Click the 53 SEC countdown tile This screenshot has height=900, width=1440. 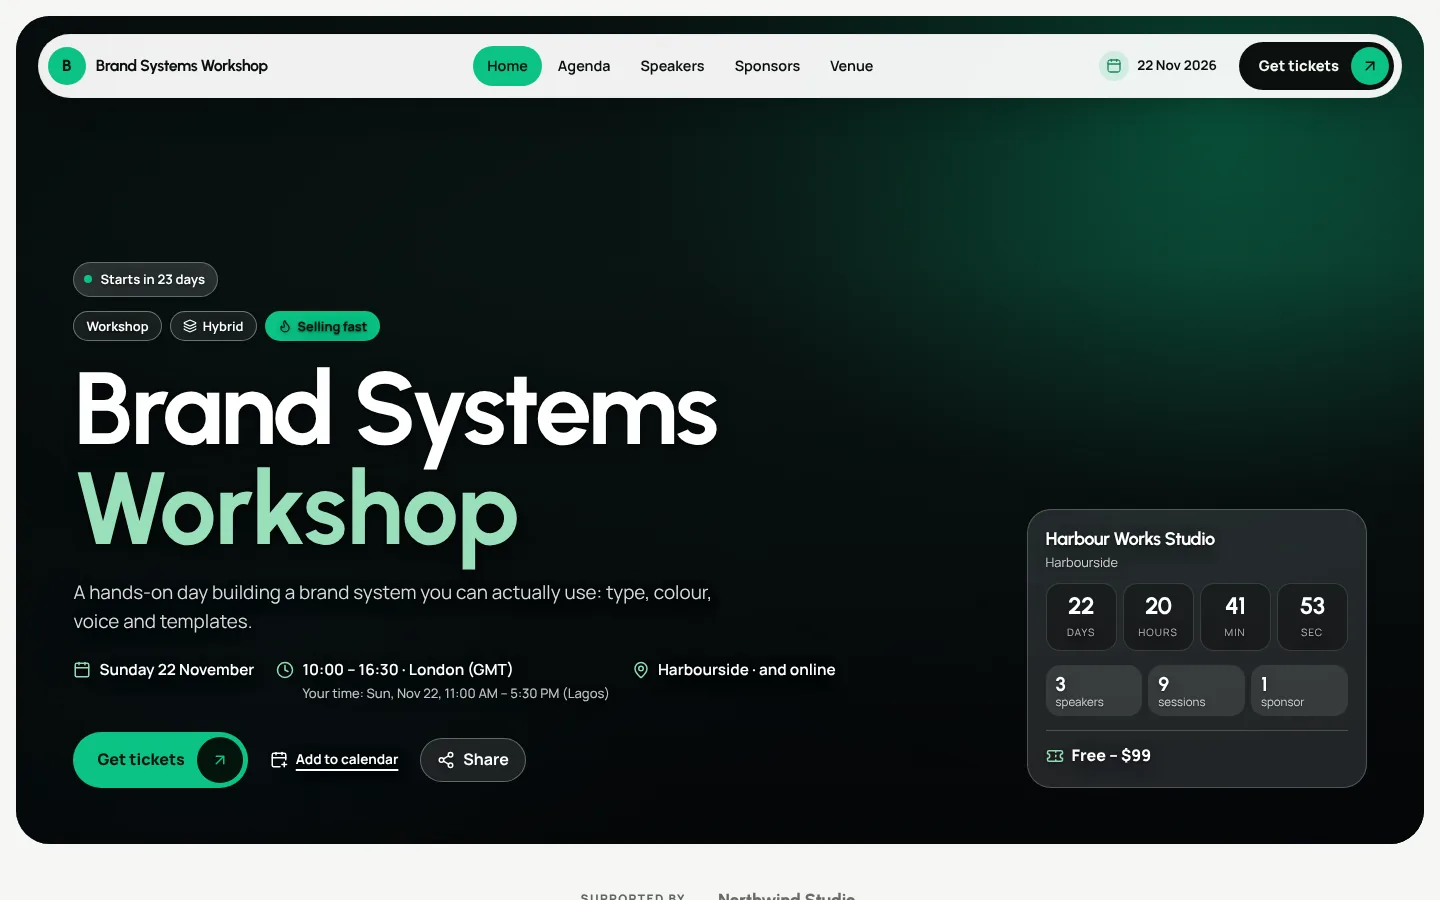click(1312, 617)
